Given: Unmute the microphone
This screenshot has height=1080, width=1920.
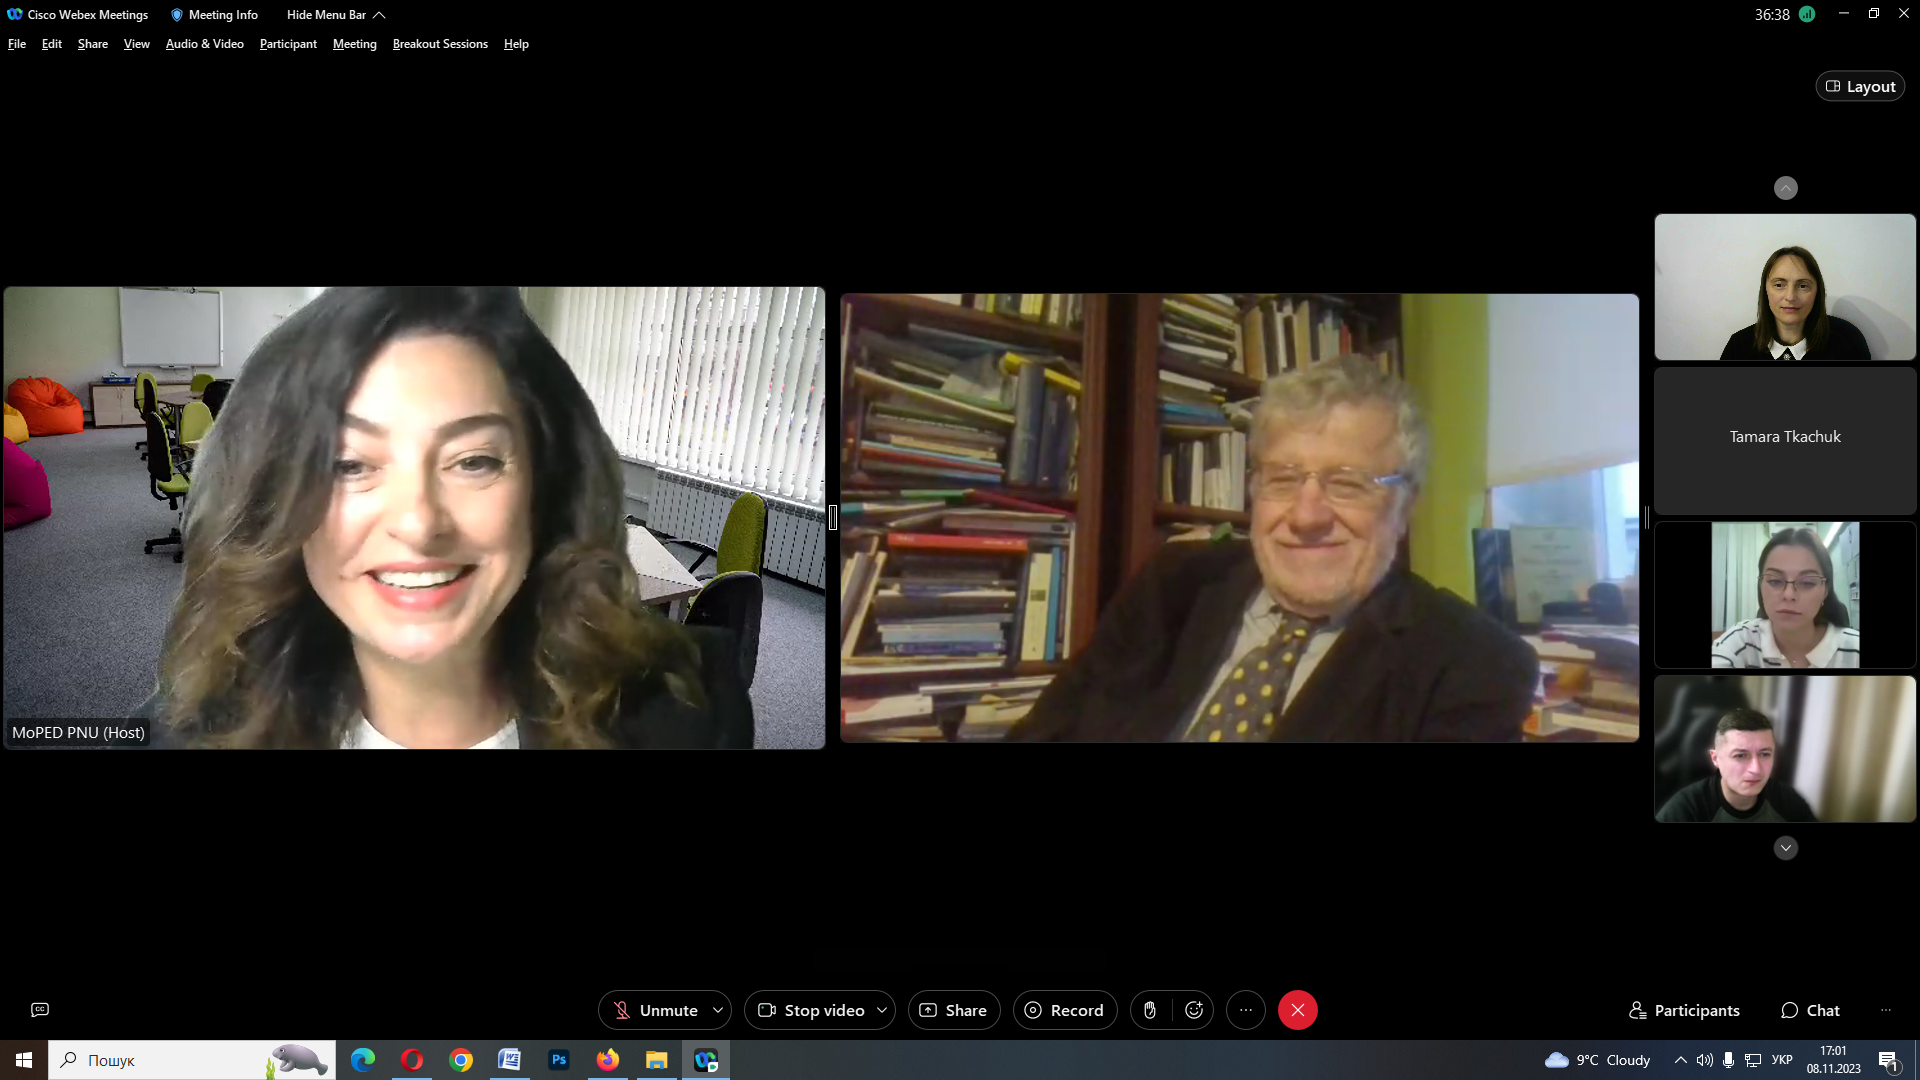Looking at the screenshot, I should tap(655, 1010).
